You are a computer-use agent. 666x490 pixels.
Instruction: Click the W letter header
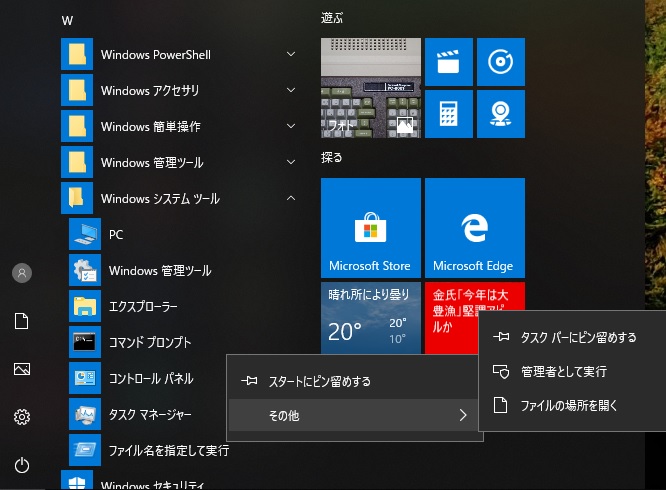coord(67,20)
